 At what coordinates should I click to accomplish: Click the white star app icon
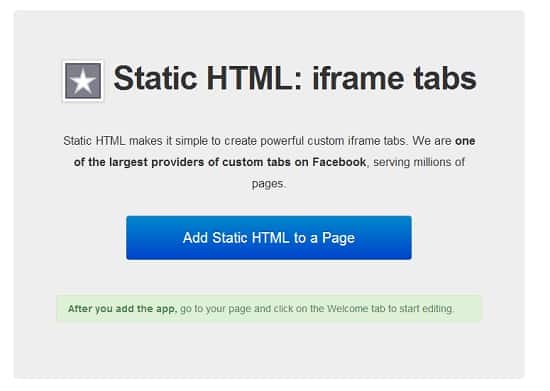click(83, 81)
